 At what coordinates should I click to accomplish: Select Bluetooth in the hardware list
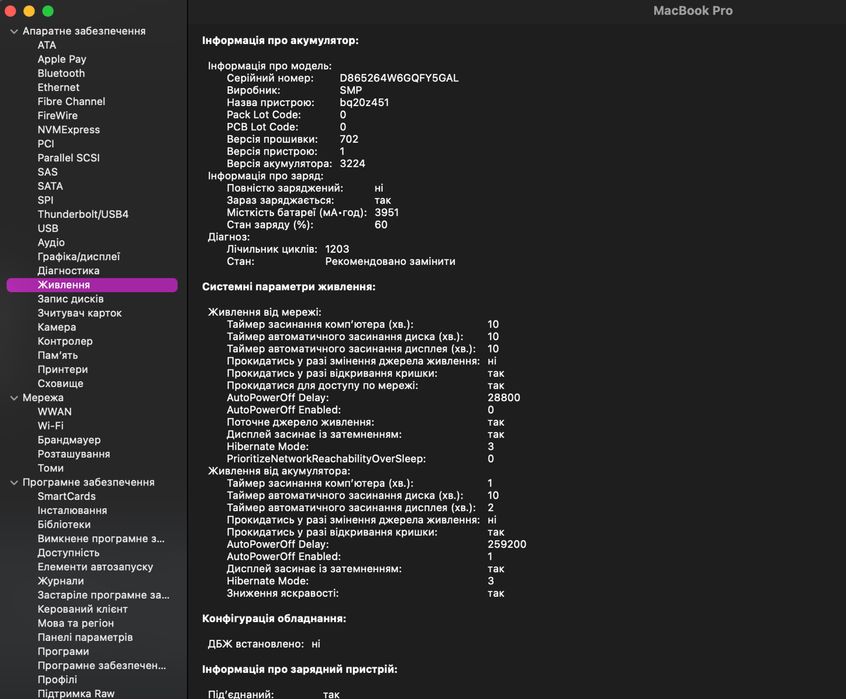61,73
